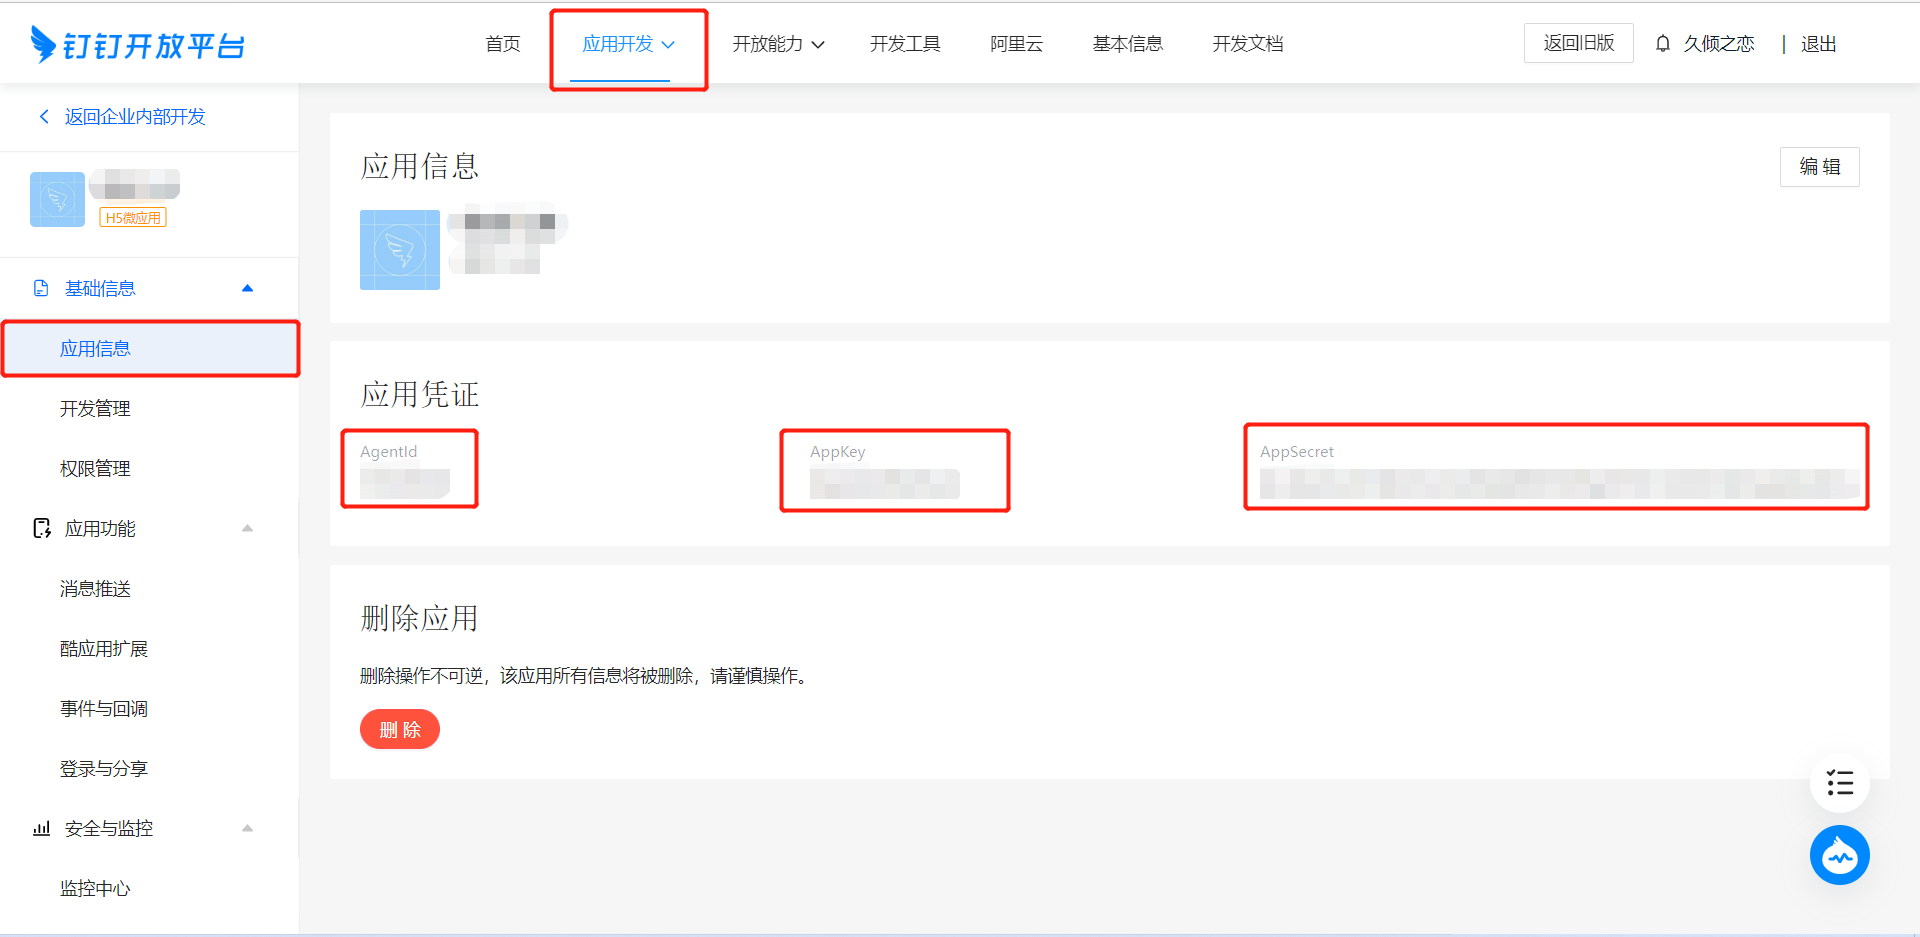
Task: Click the H5微应用 tag
Action: 133,218
